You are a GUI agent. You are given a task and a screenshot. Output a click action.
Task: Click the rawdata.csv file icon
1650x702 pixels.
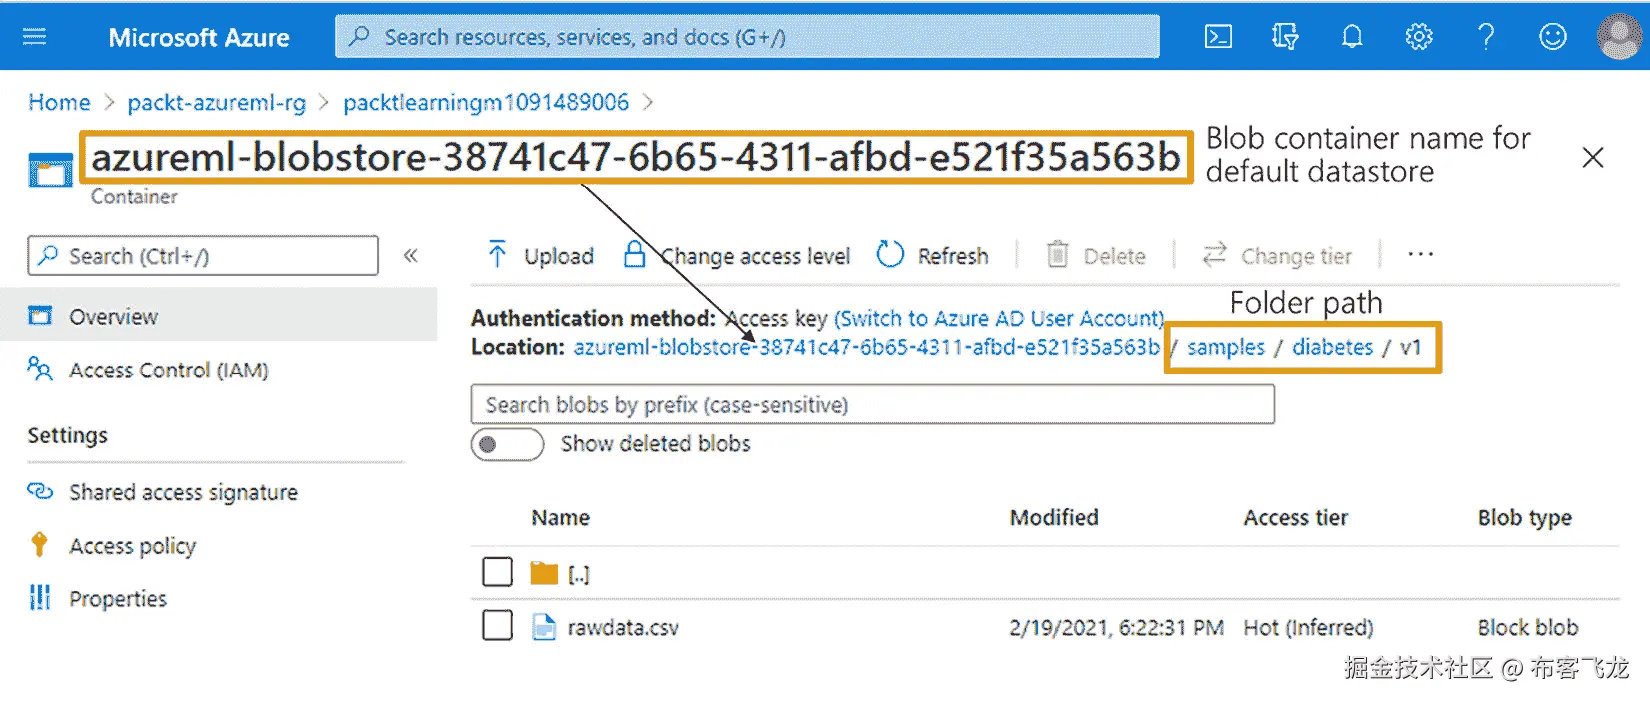pos(543,627)
